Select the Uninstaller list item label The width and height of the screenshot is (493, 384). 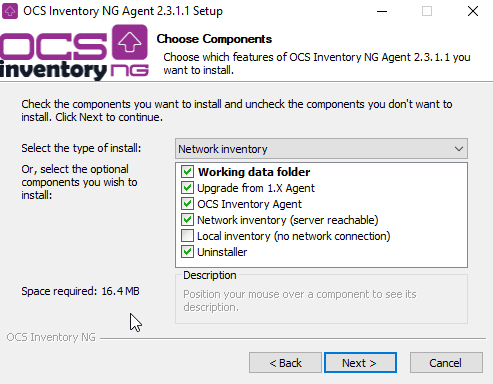[222, 252]
